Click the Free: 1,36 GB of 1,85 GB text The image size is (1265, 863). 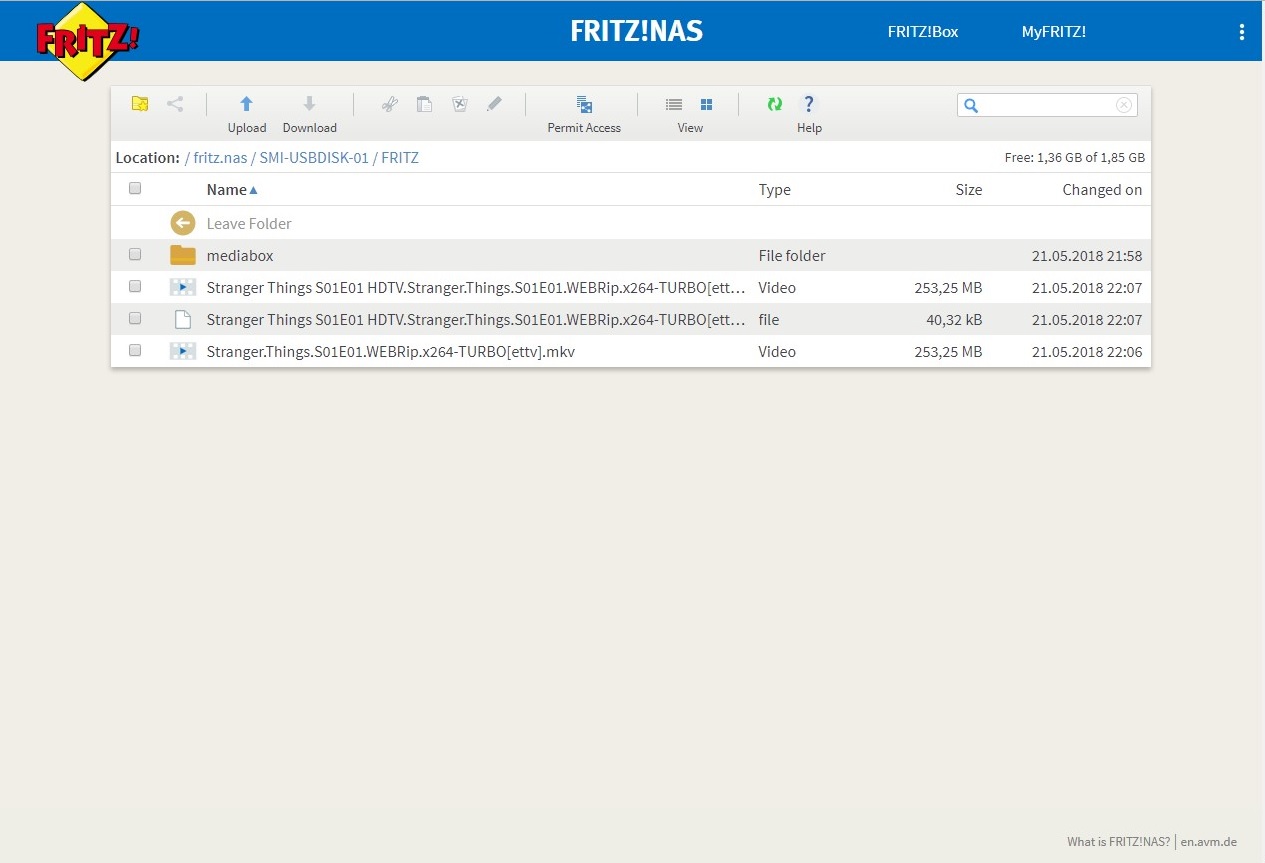click(1075, 158)
